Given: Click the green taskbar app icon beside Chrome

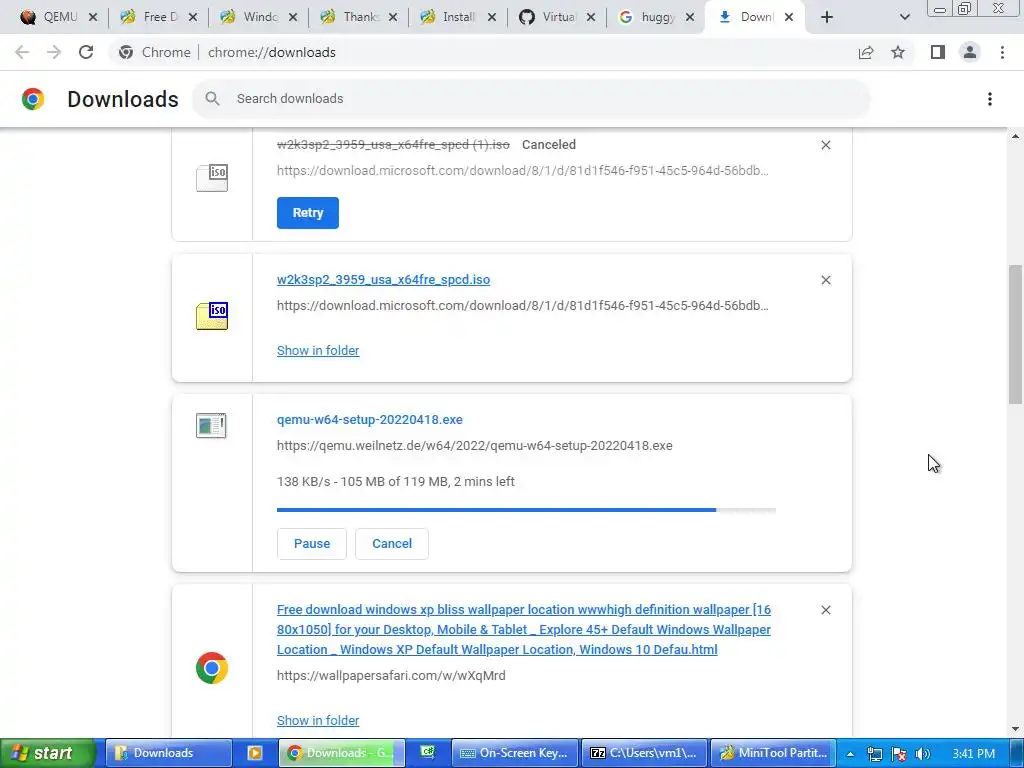Looking at the screenshot, I should (x=428, y=753).
